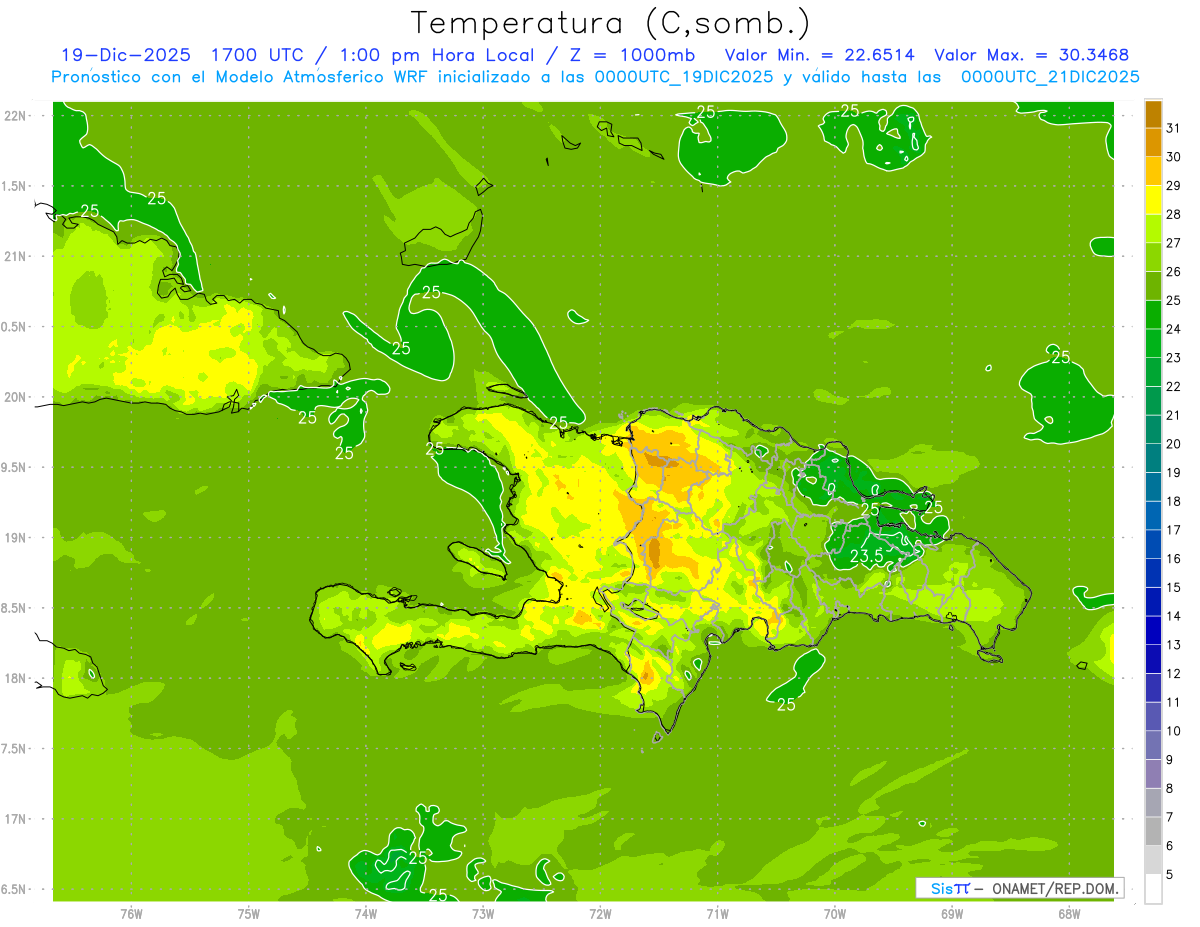The height and width of the screenshot is (927, 1200).
Task: Click the gray legend swatch between 6 and 7
Action: (x=1153, y=831)
